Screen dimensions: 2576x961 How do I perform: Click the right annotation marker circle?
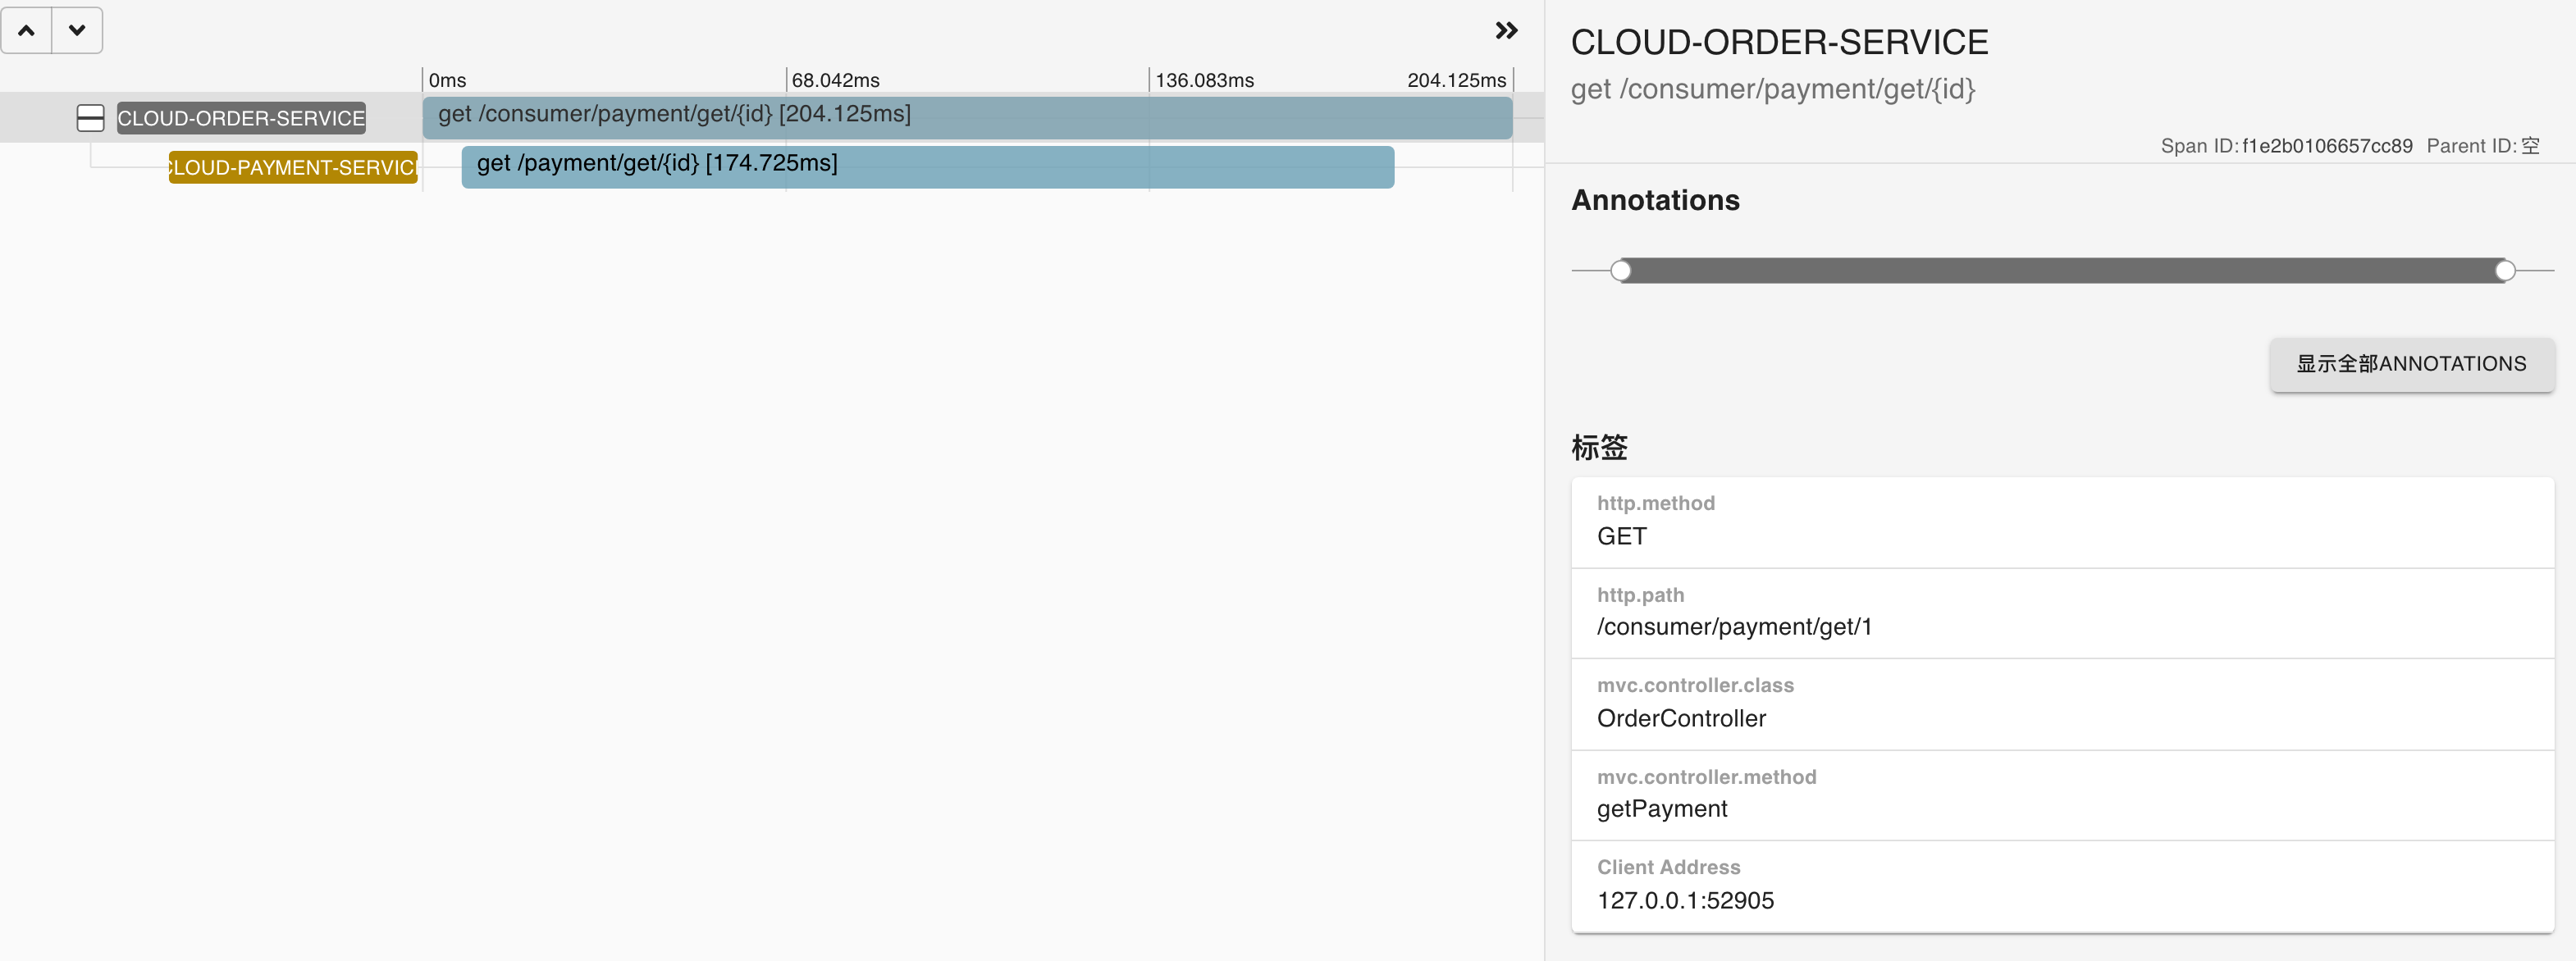(x=2504, y=270)
